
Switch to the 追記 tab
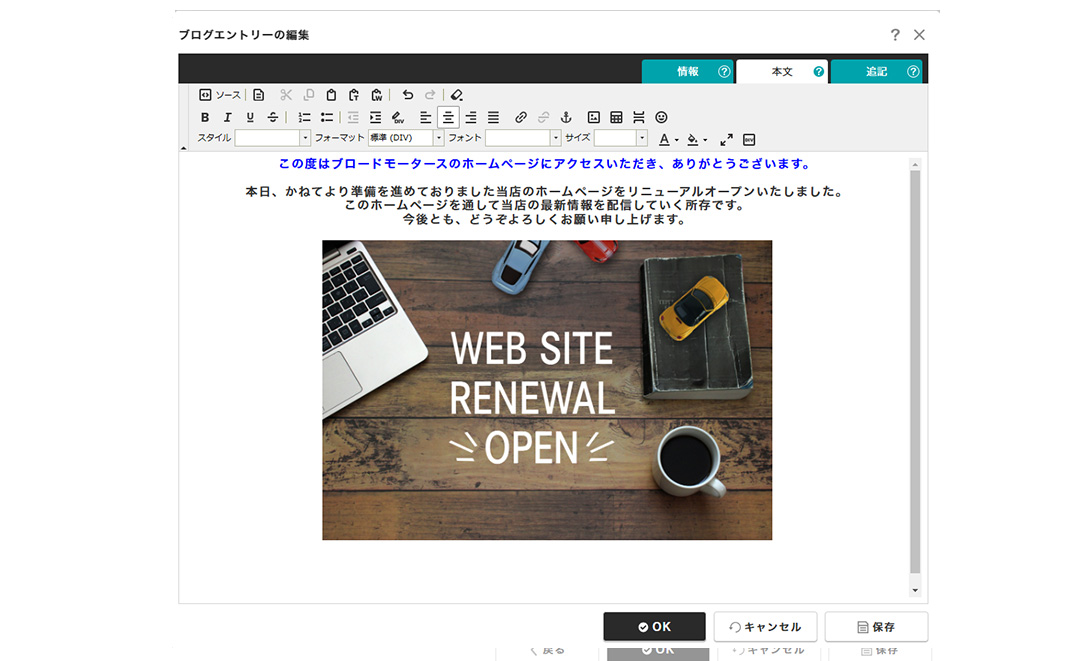coord(876,72)
